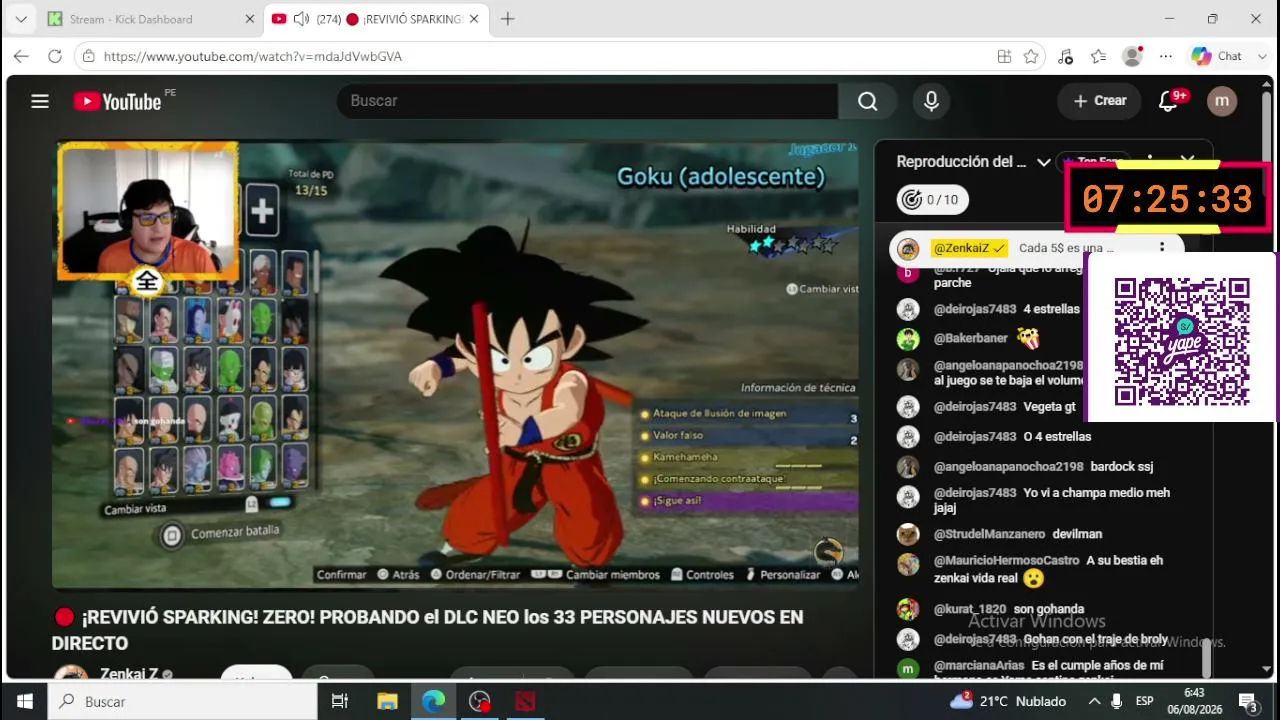Viewport: 1280px width, 720px height.
Task: Open the tab actions menu arrow
Action: pyautogui.click(x=21, y=19)
